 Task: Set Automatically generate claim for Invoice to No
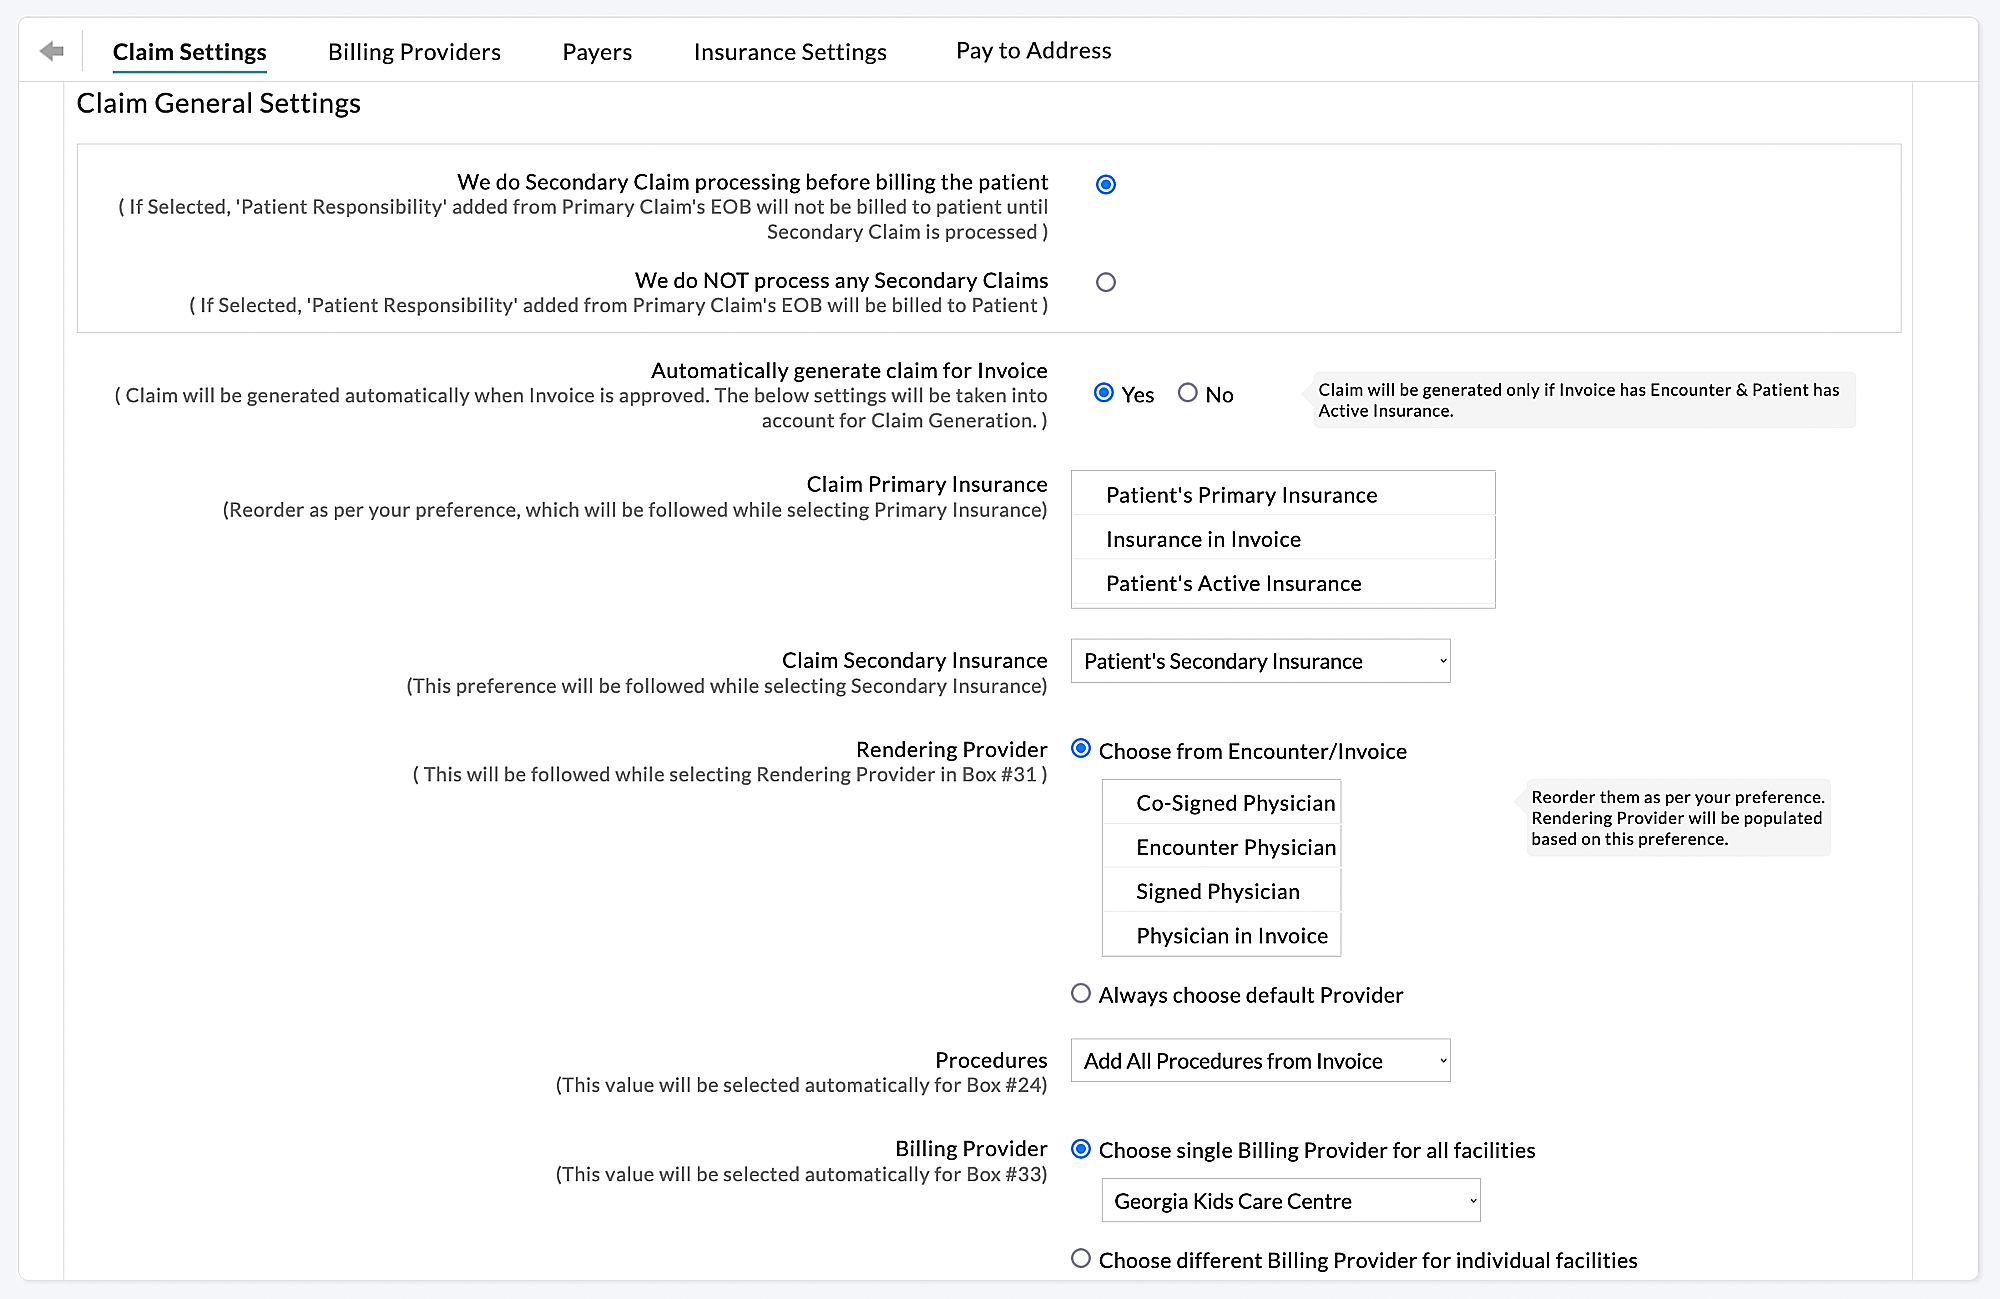point(1188,393)
